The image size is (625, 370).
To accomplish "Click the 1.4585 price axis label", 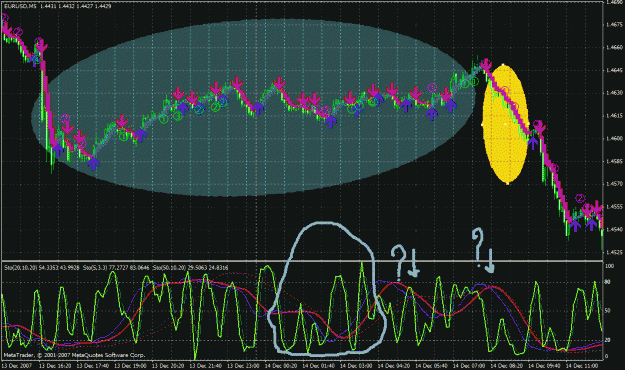I will (x=614, y=161).
